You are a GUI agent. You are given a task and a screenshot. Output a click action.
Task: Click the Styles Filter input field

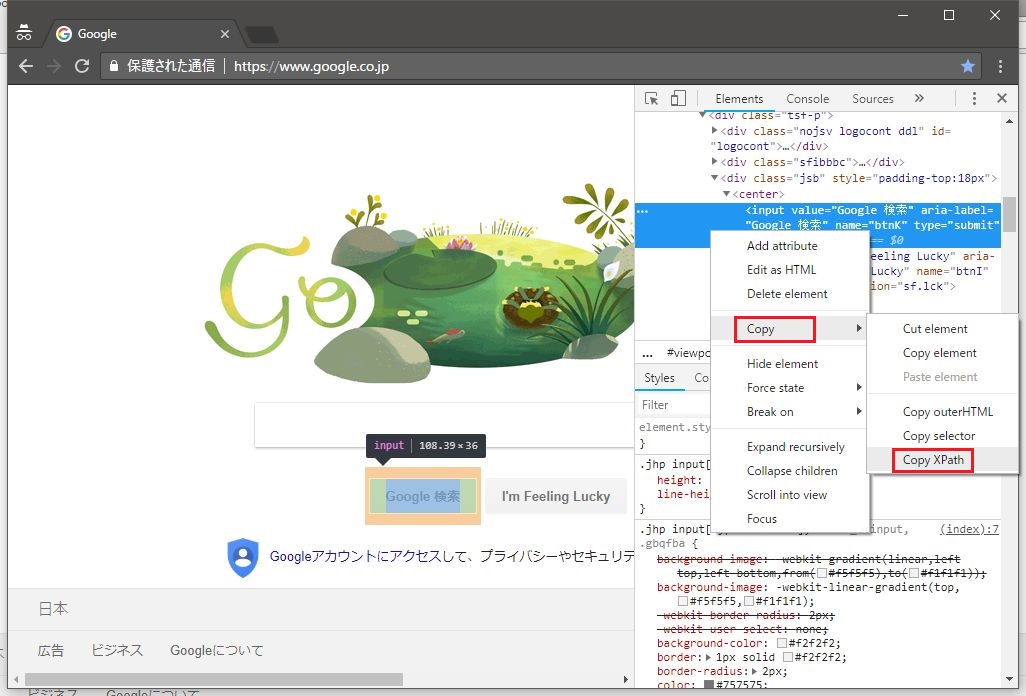pyautogui.click(x=672, y=405)
